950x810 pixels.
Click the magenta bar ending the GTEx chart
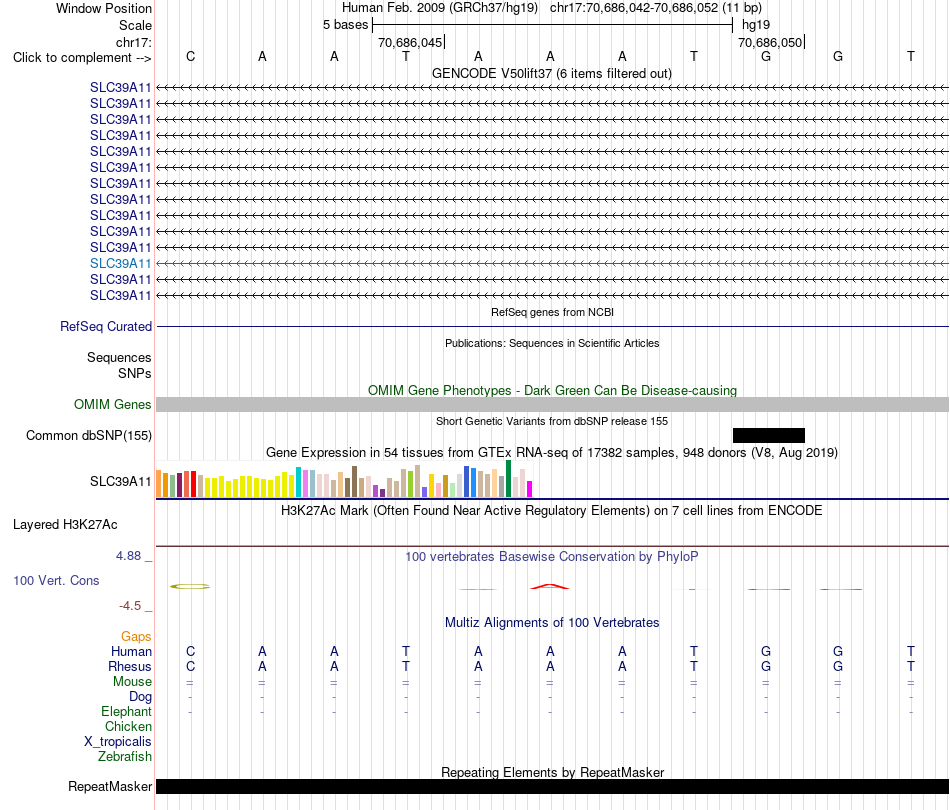pos(530,489)
